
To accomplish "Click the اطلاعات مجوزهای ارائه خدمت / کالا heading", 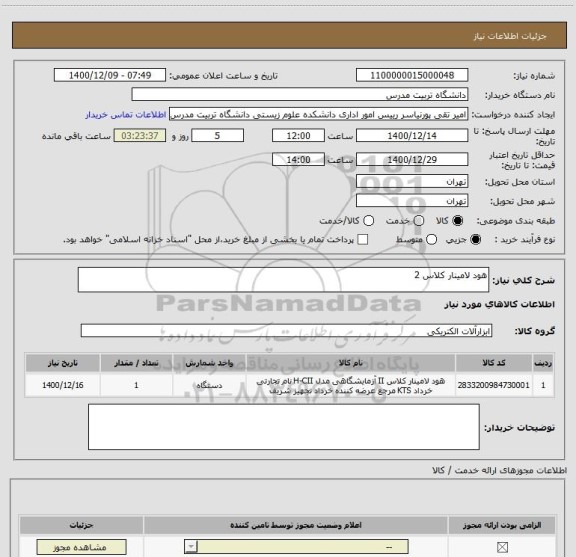I will point(499,470).
